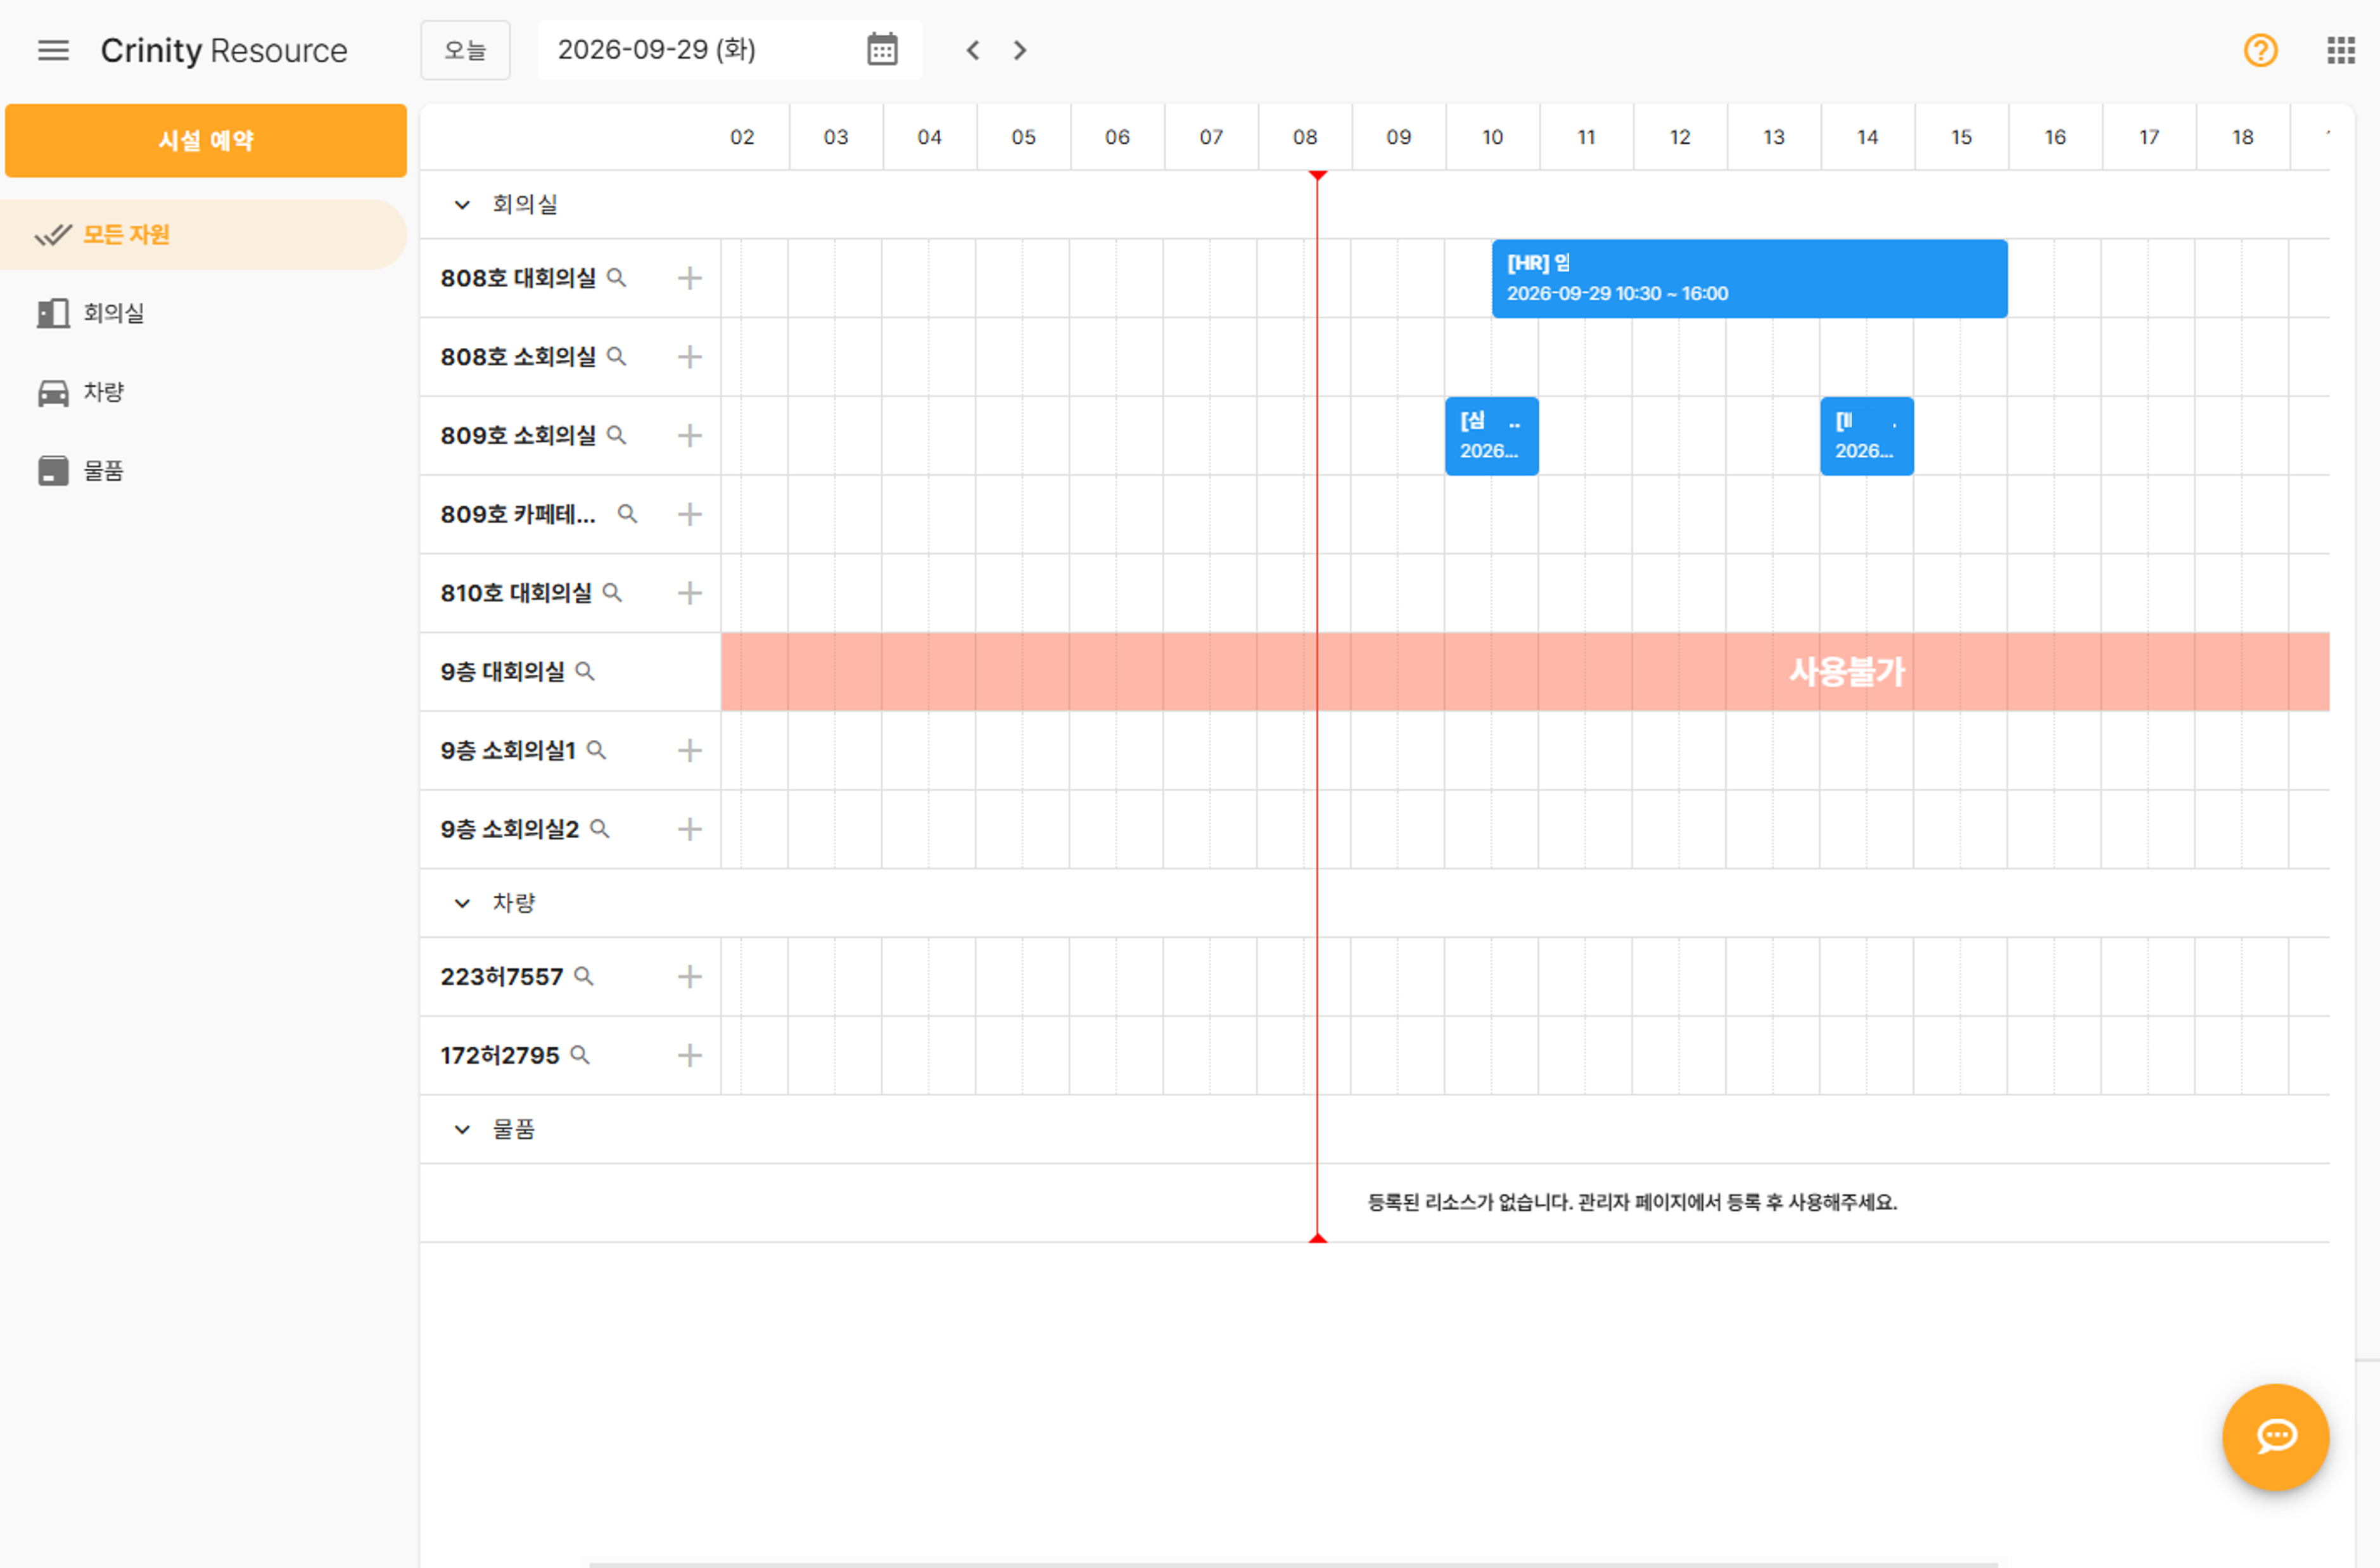Click the 810호 대회의실 room name
The width and height of the screenshot is (2380, 1568).
(516, 593)
